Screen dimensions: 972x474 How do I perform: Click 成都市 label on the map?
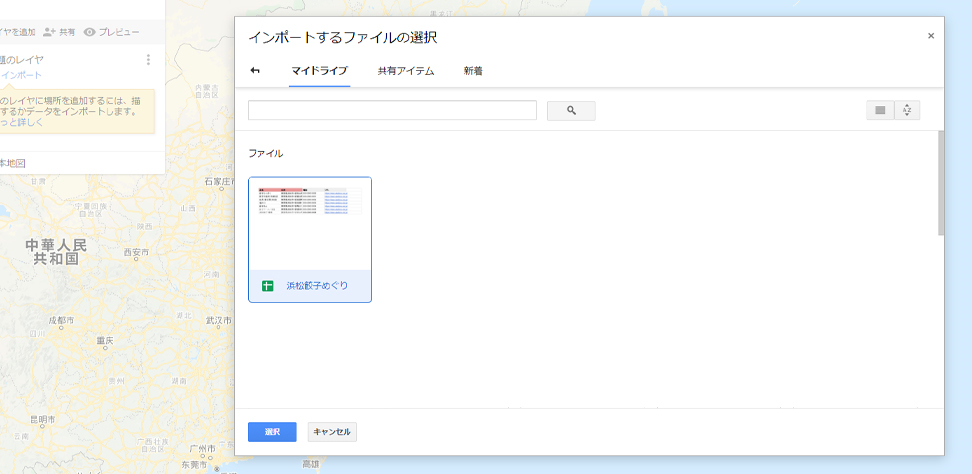tap(61, 321)
